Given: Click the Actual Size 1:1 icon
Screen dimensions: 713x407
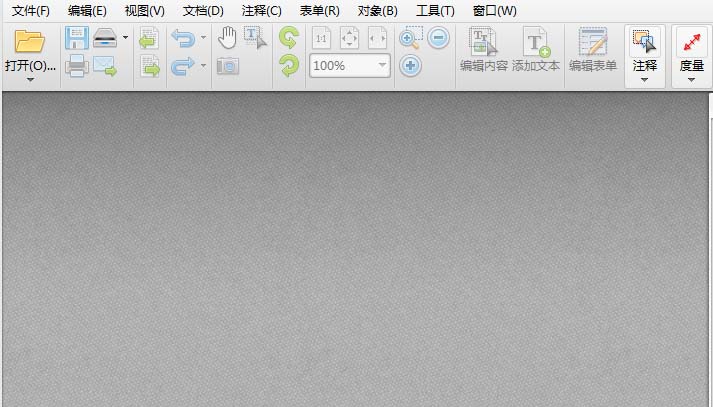Looking at the screenshot, I should pos(321,39).
